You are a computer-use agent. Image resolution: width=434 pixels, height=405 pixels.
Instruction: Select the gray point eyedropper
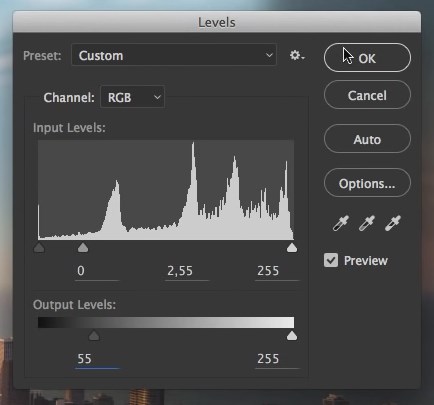(367, 223)
